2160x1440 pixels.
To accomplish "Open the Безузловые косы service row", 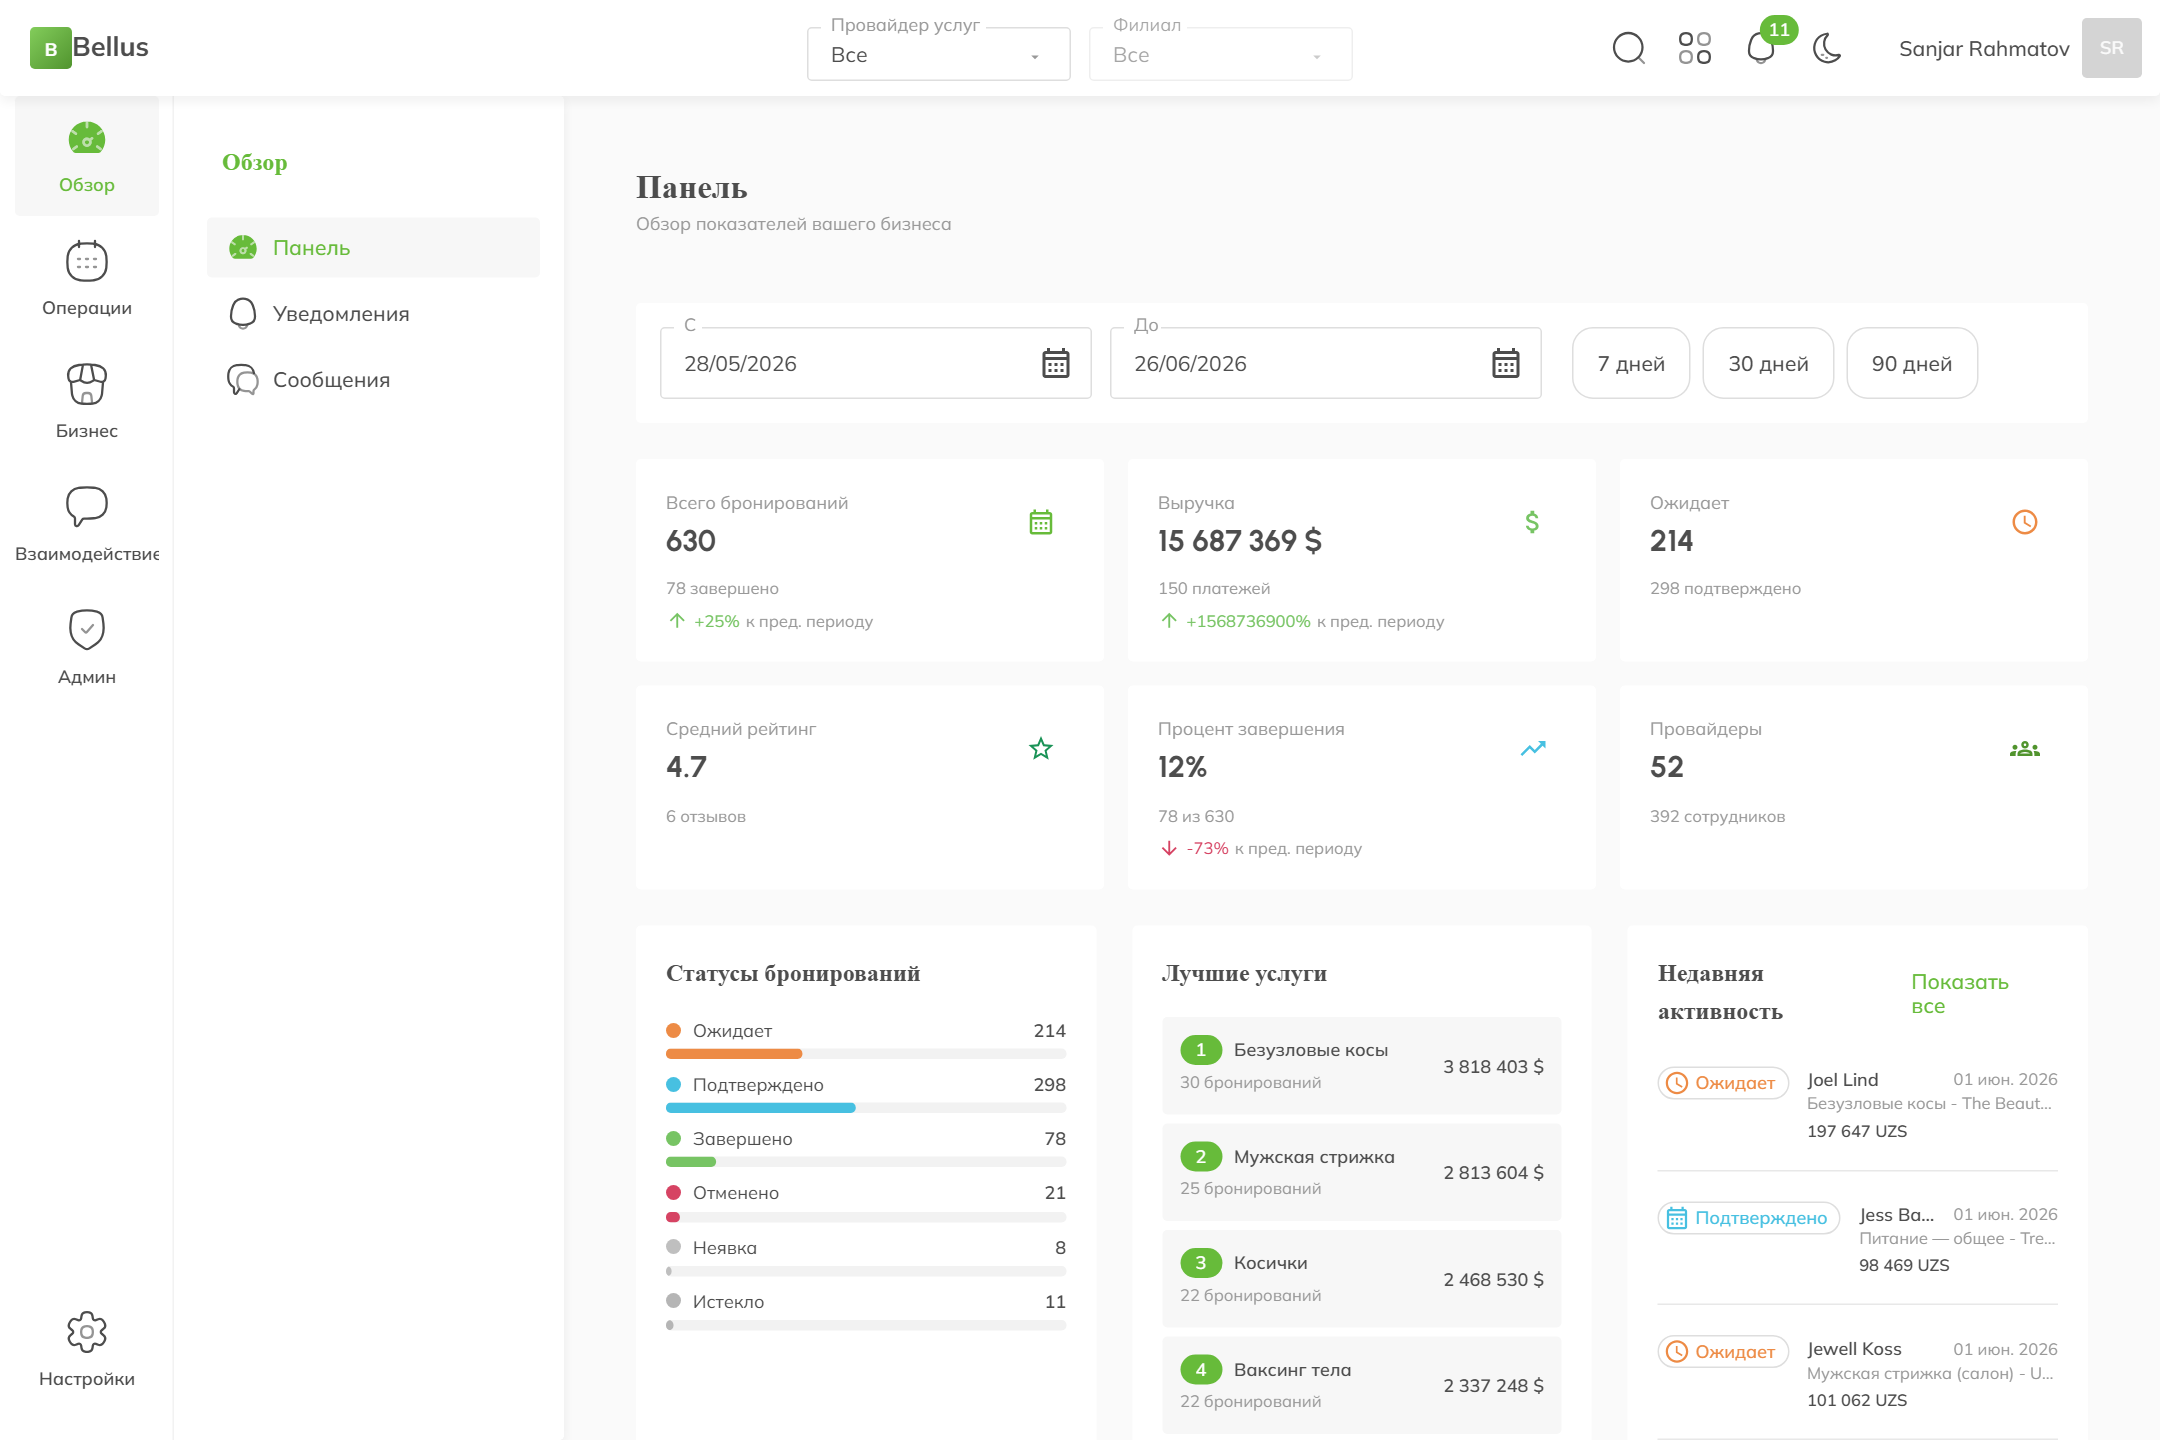I will [x=1361, y=1065].
